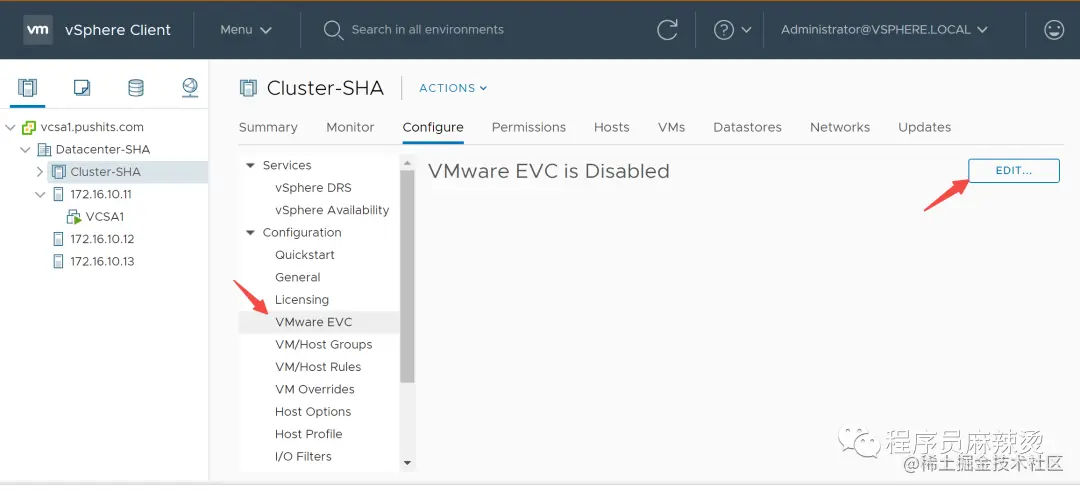Screen dimensions: 1080x490
Task: Open the Monitor tab
Action: pos(350,127)
